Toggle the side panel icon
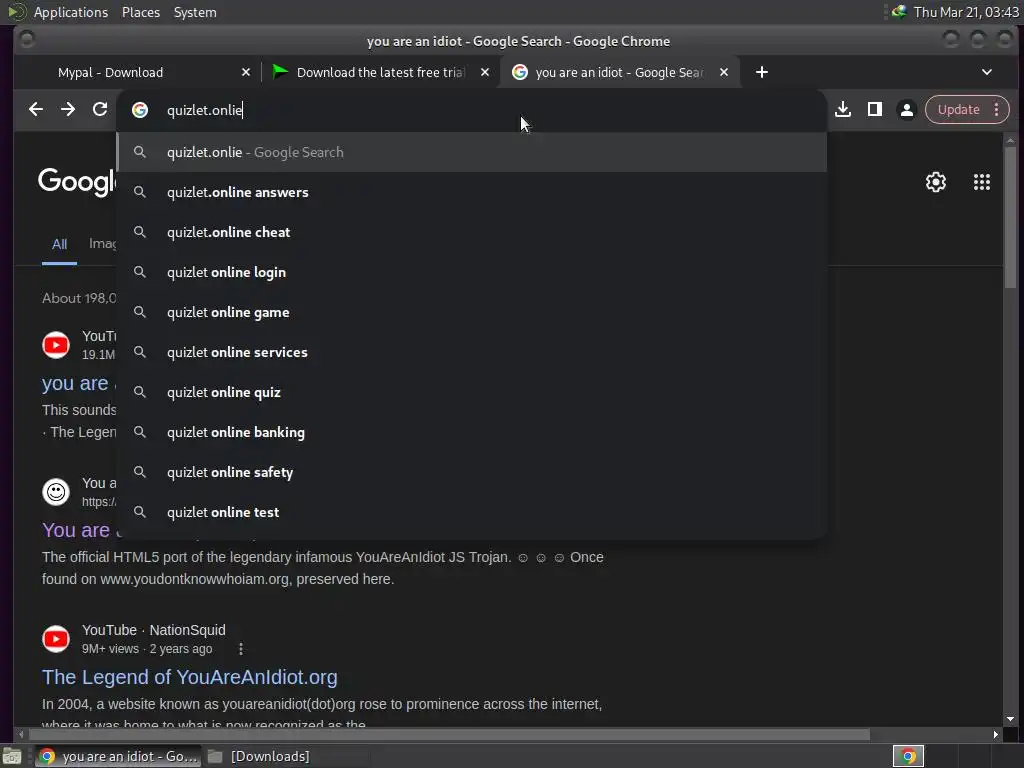 (875, 110)
